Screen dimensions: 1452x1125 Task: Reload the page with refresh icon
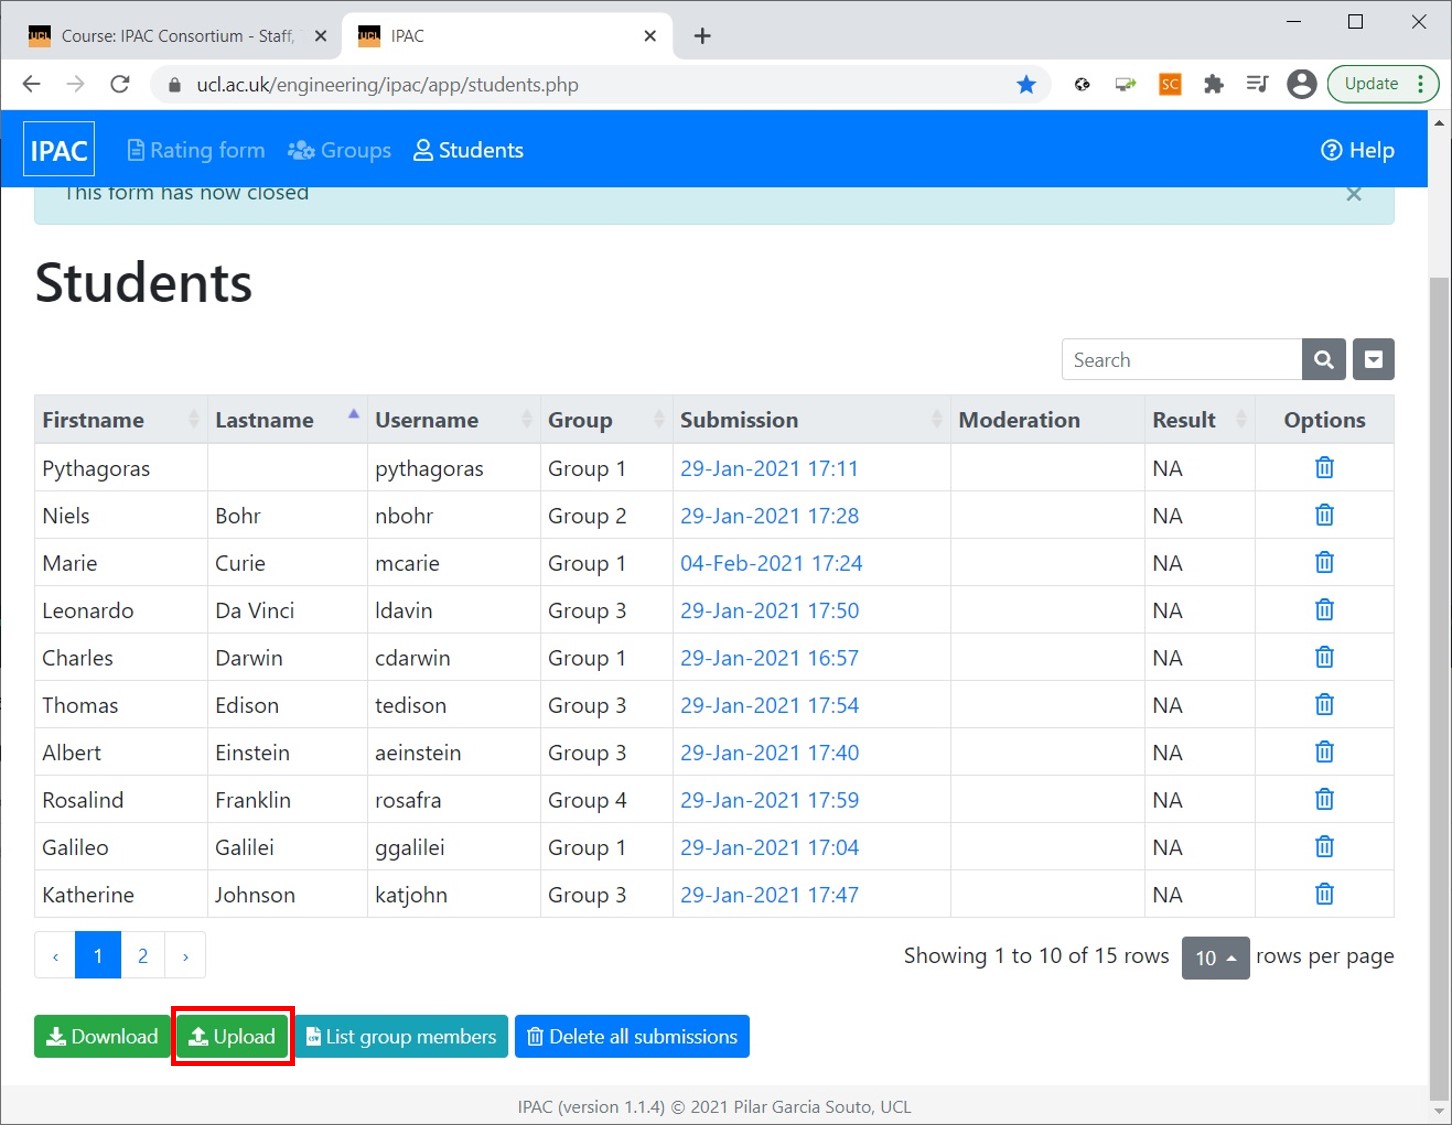tap(120, 84)
